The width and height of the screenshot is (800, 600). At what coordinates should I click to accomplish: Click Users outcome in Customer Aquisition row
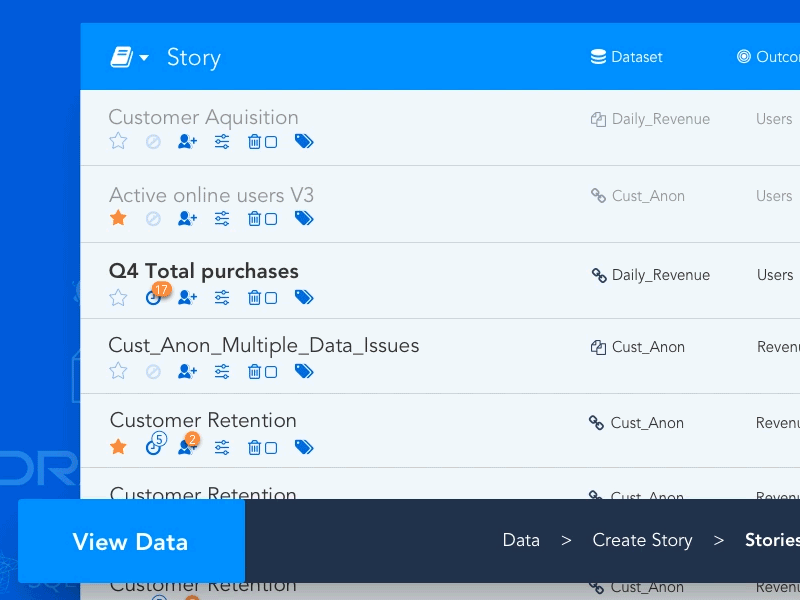pos(774,119)
